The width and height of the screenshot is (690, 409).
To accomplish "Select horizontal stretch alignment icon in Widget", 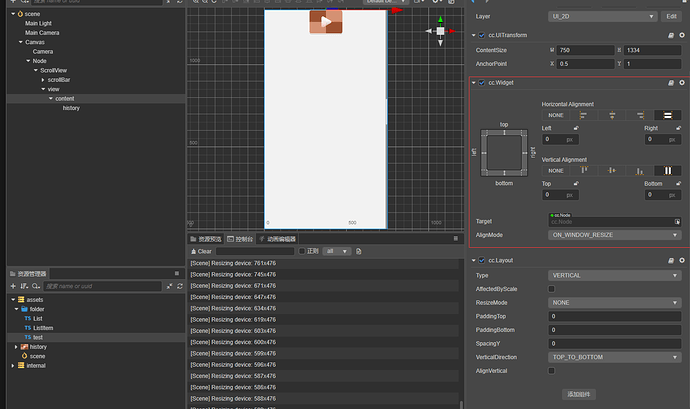I will click(x=668, y=115).
